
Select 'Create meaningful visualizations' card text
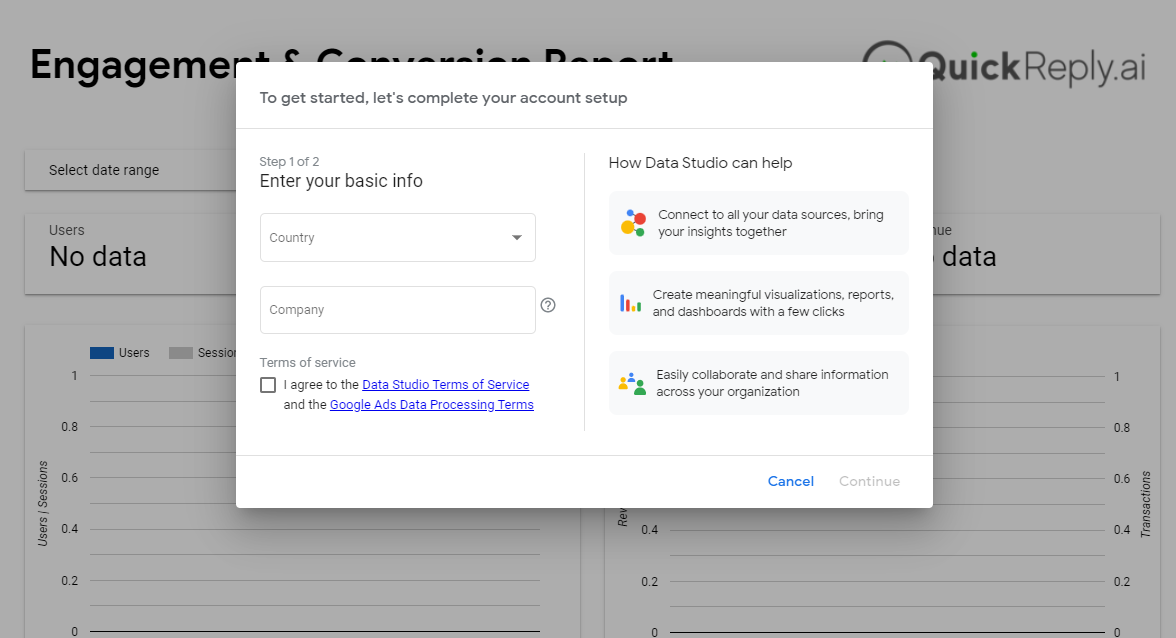coord(773,303)
